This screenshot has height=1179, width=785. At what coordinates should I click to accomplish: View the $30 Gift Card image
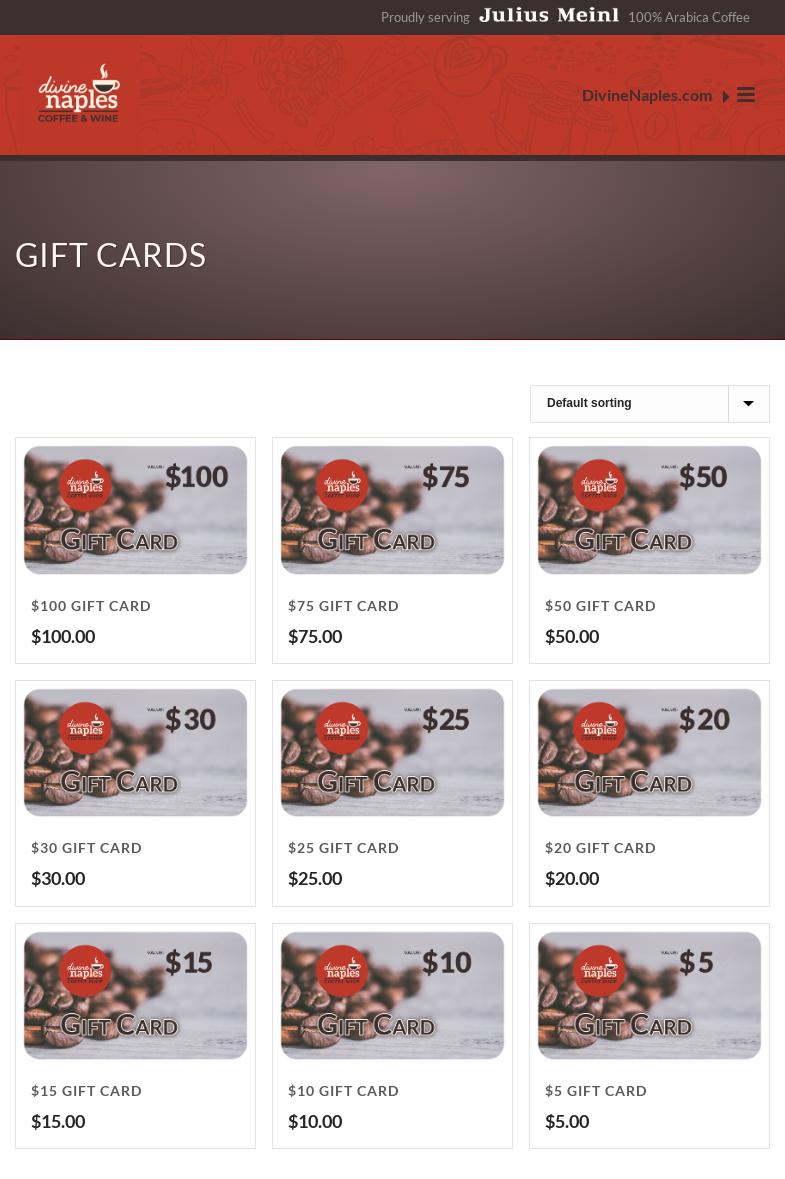tap(135, 753)
